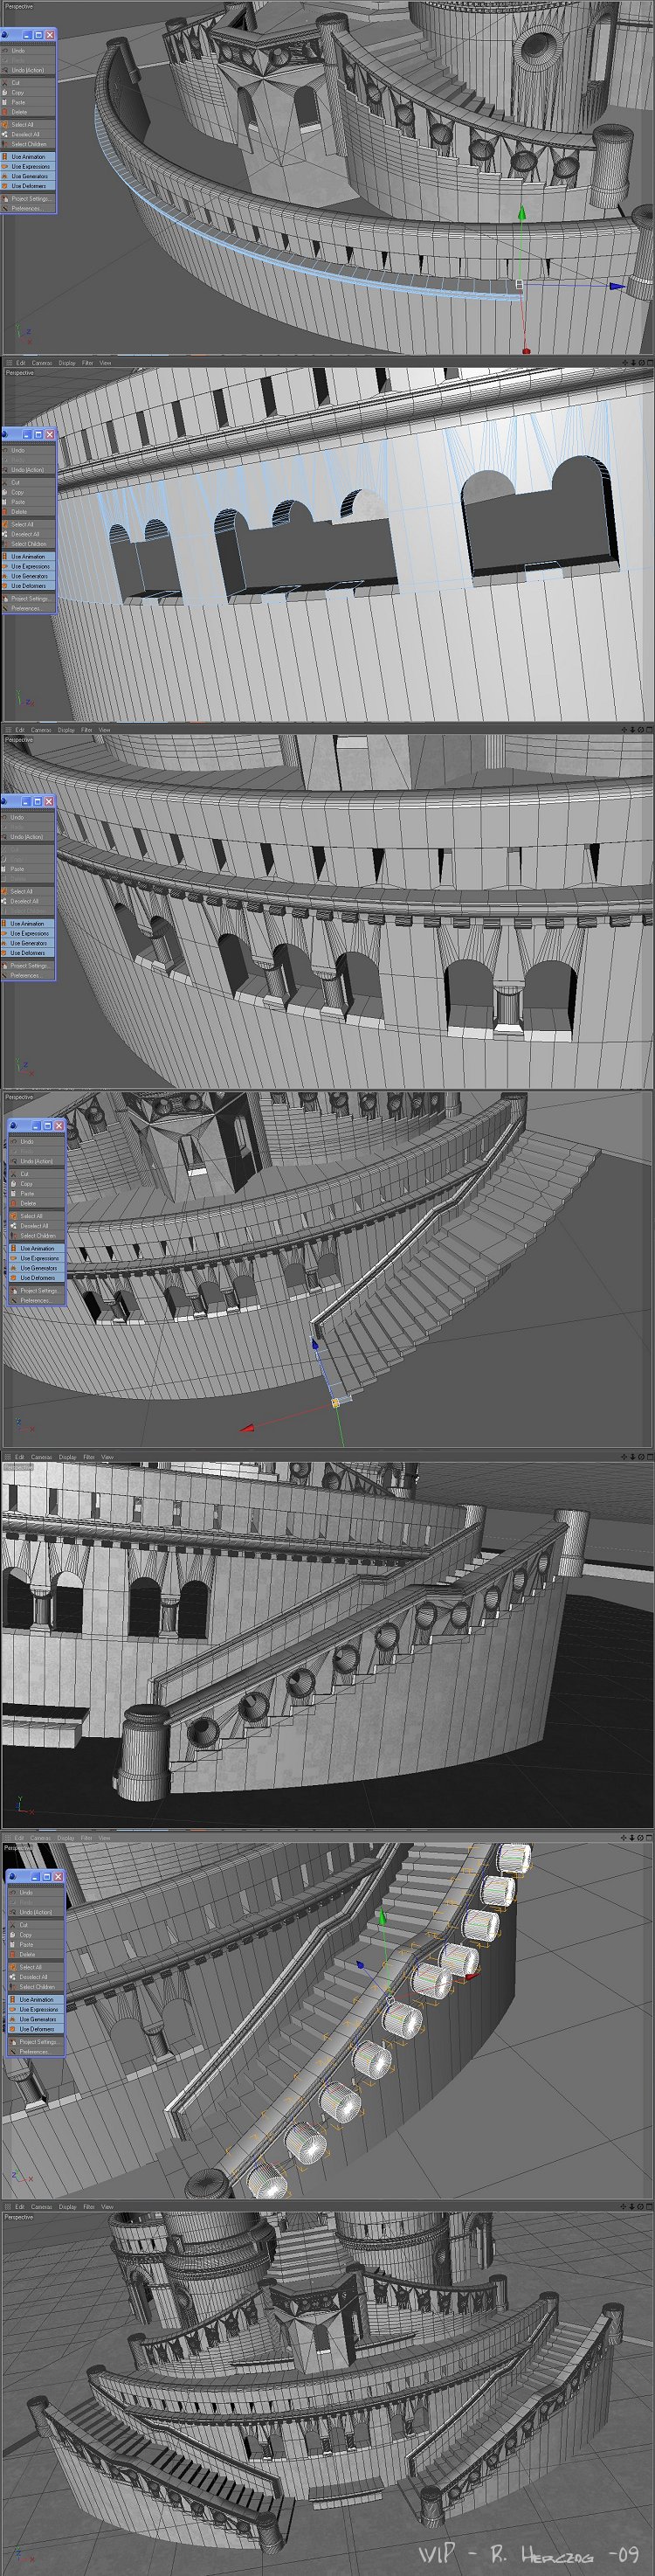Open Edit menu in the topmost viewport menu bar
This screenshot has height=2576, width=655.
click(x=19, y=363)
